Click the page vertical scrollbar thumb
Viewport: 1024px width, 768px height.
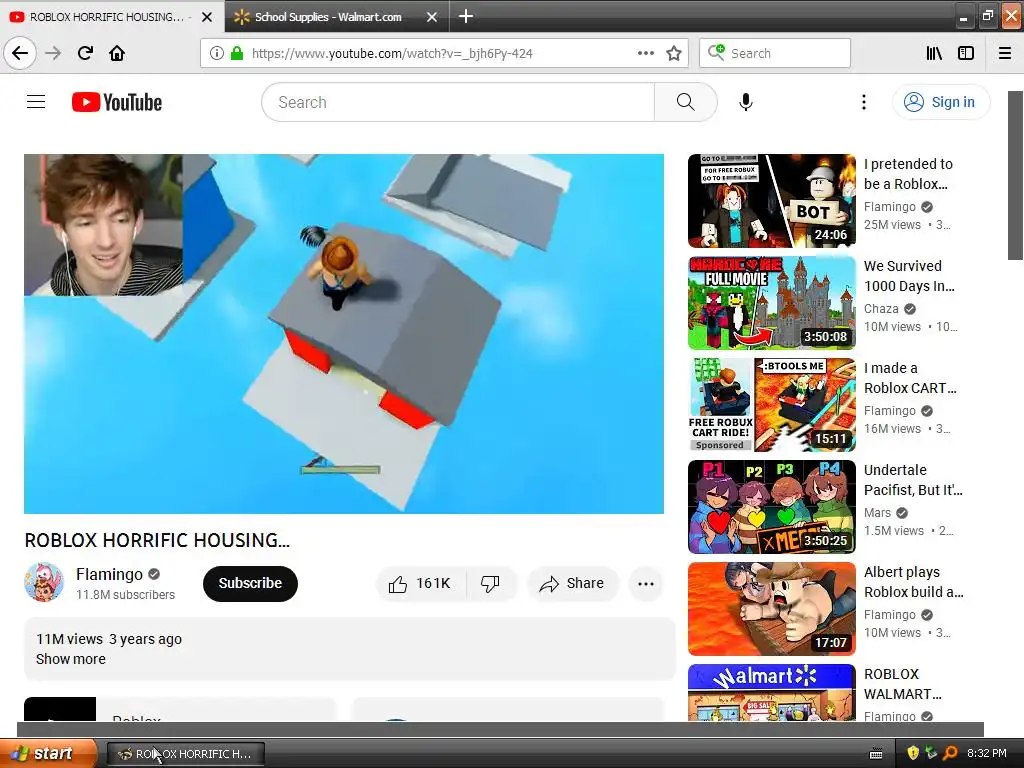[1015, 175]
